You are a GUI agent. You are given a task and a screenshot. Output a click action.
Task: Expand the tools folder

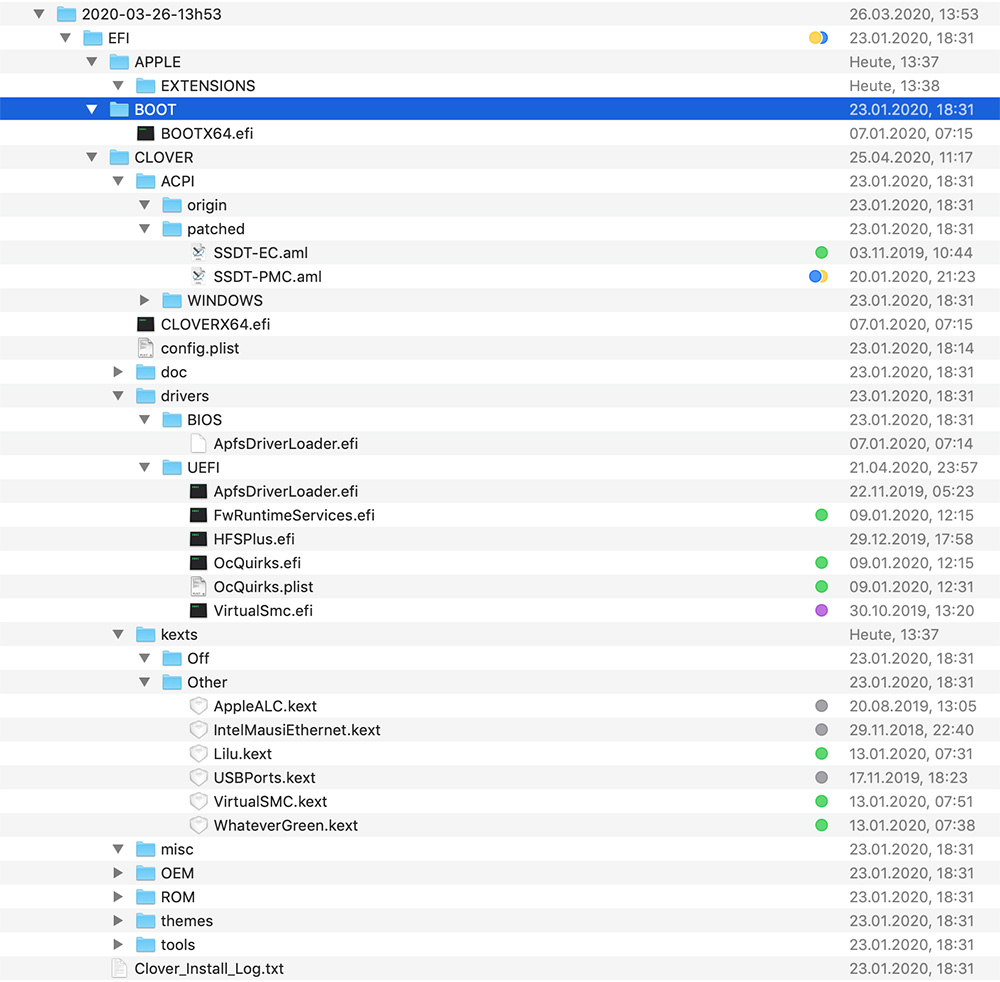pos(119,945)
